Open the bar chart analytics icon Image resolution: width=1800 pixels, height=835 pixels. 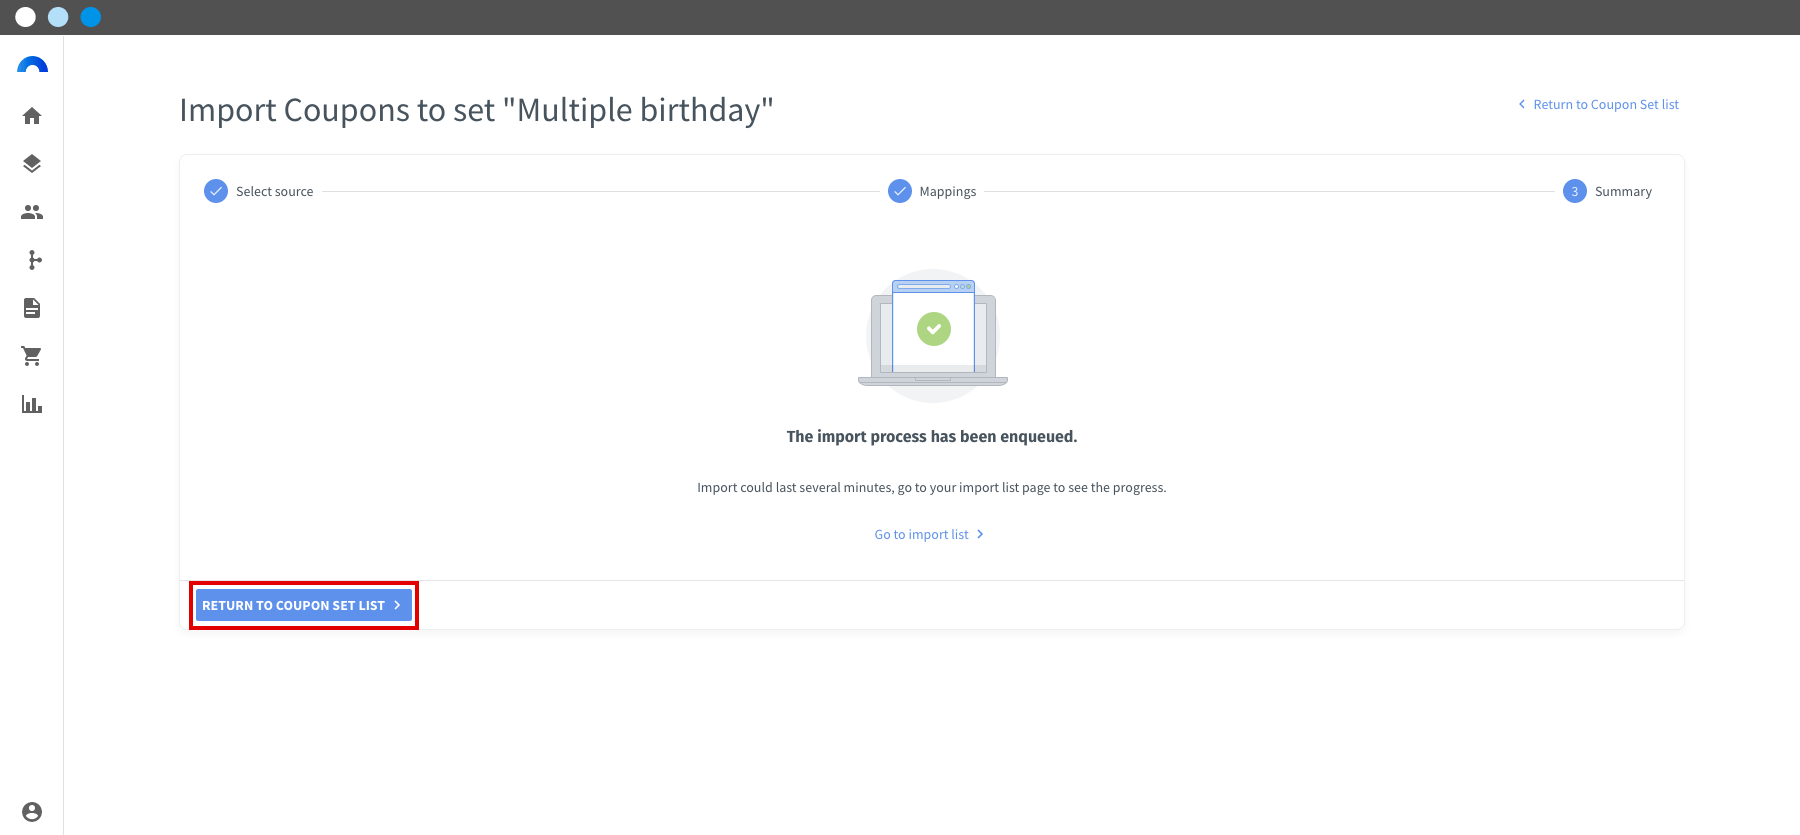point(32,404)
